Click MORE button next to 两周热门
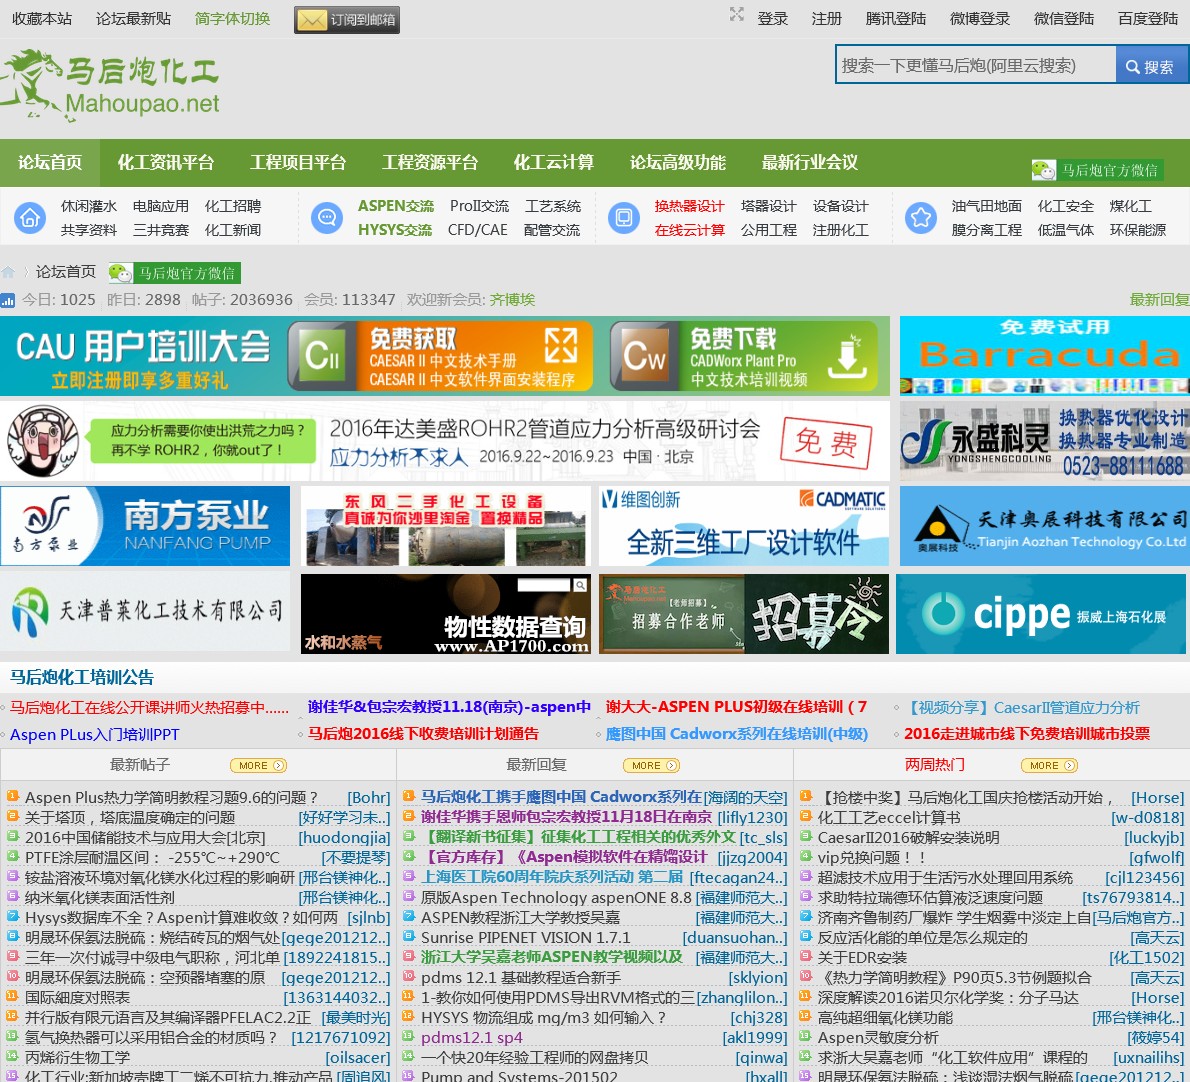The image size is (1190, 1082). tap(1049, 766)
